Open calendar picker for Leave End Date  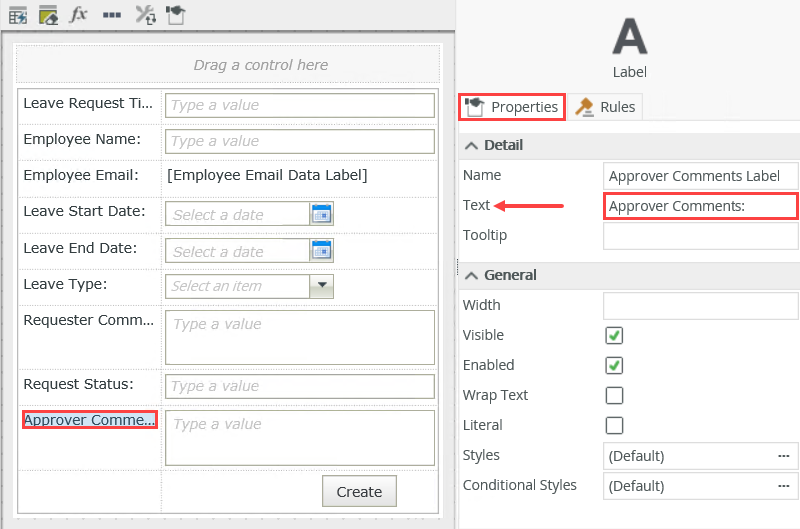[x=321, y=250]
